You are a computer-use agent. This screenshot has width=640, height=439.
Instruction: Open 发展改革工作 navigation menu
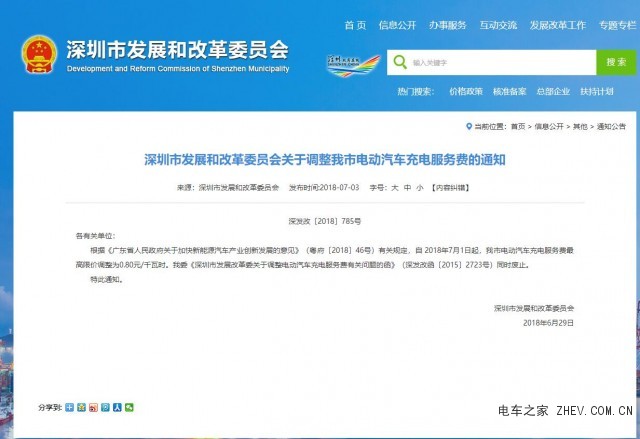coord(558,25)
